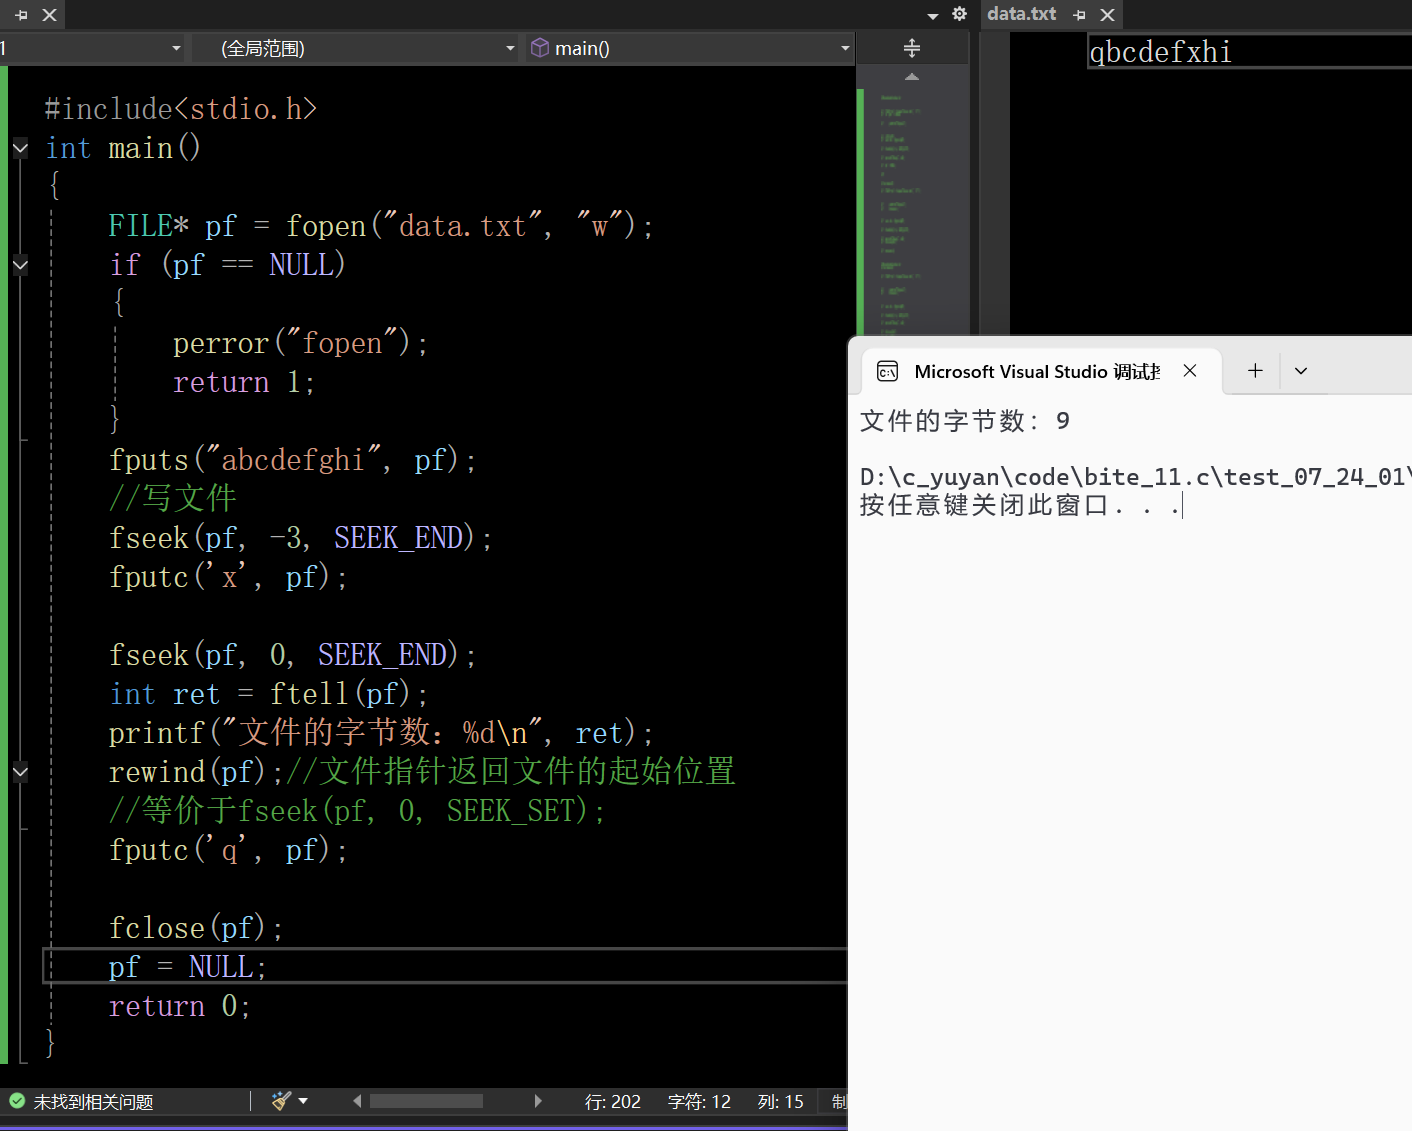Click the 列: 15 column indicator
Image resolution: width=1412 pixels, height=1131 pixels.
pos(781,1102)
